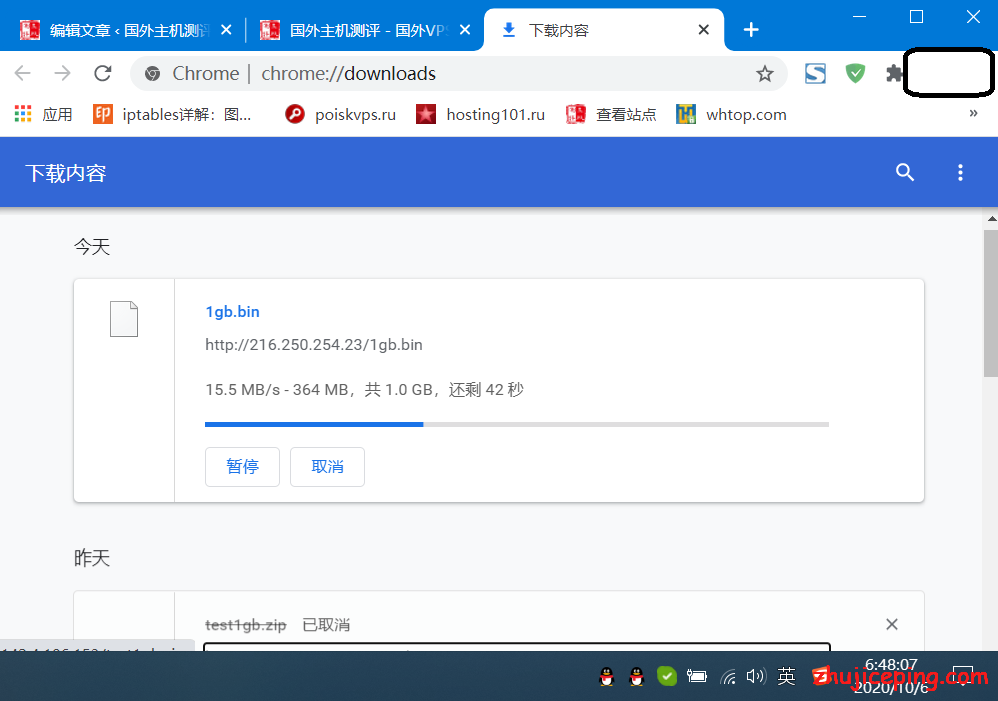Click the first QQ penguin tray icon
The image size is (998, 701).
607,676
